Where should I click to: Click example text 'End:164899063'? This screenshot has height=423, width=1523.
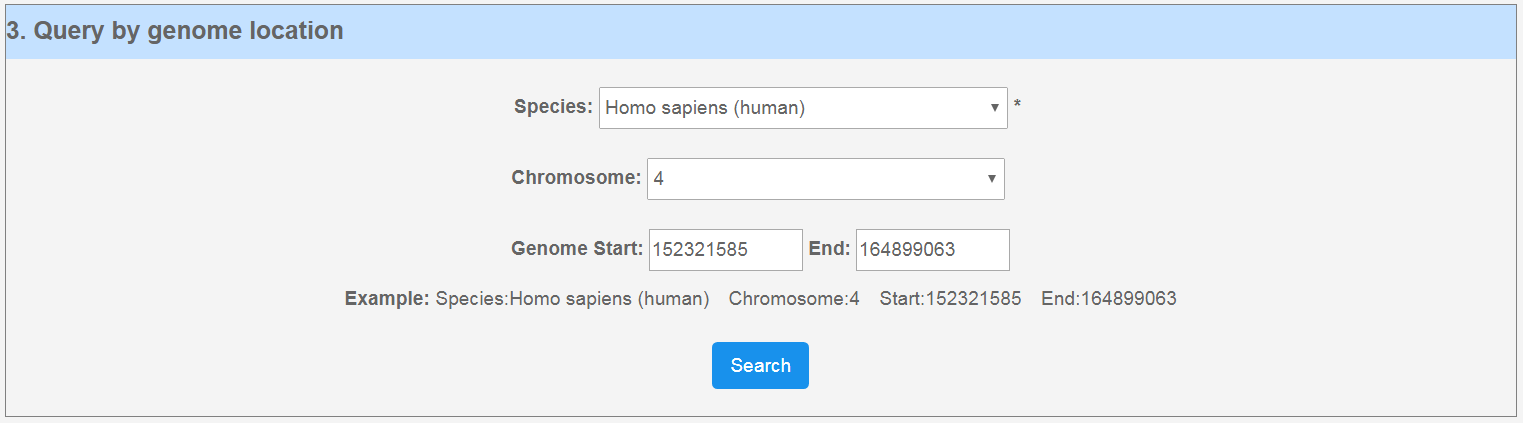(x=1108, y=298)
